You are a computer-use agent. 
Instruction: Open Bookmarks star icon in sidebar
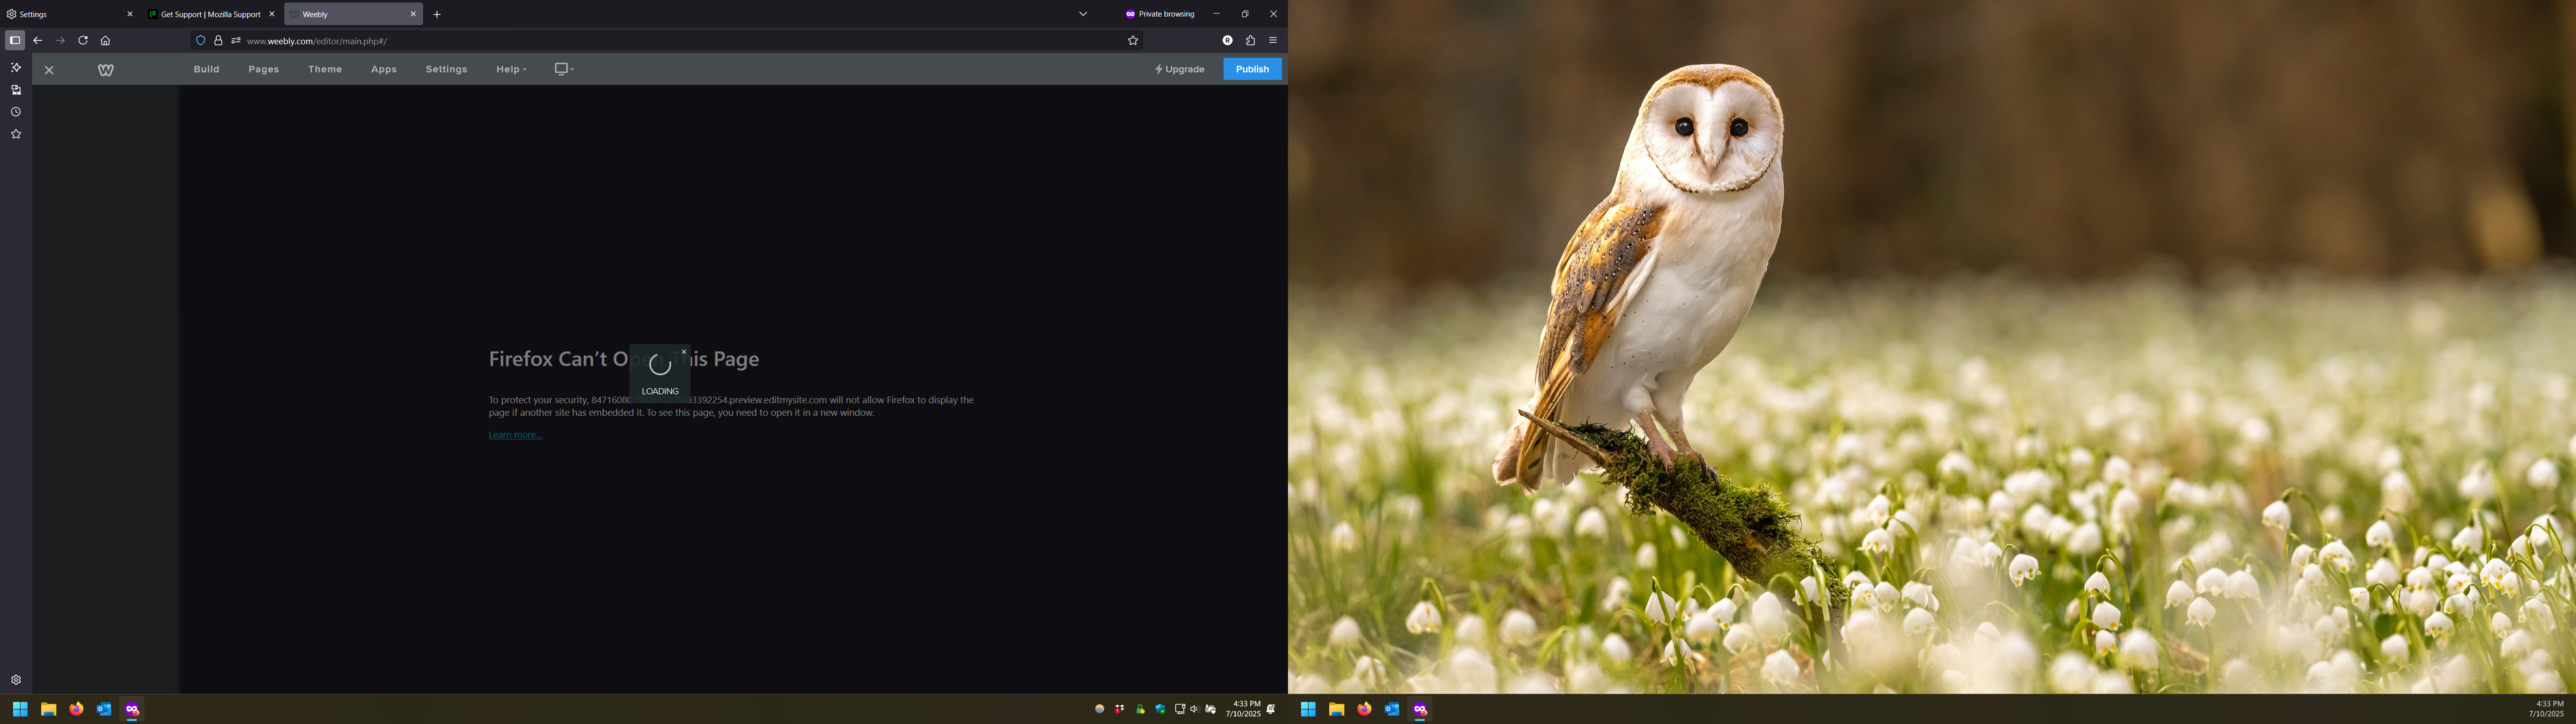[x=16, y=134]
